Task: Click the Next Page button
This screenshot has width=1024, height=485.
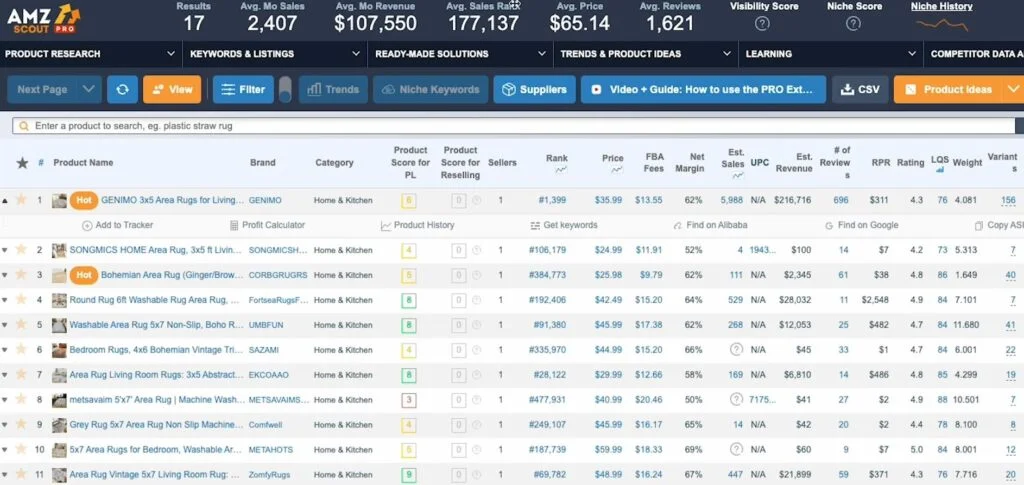Action: (x=42, y=89)
